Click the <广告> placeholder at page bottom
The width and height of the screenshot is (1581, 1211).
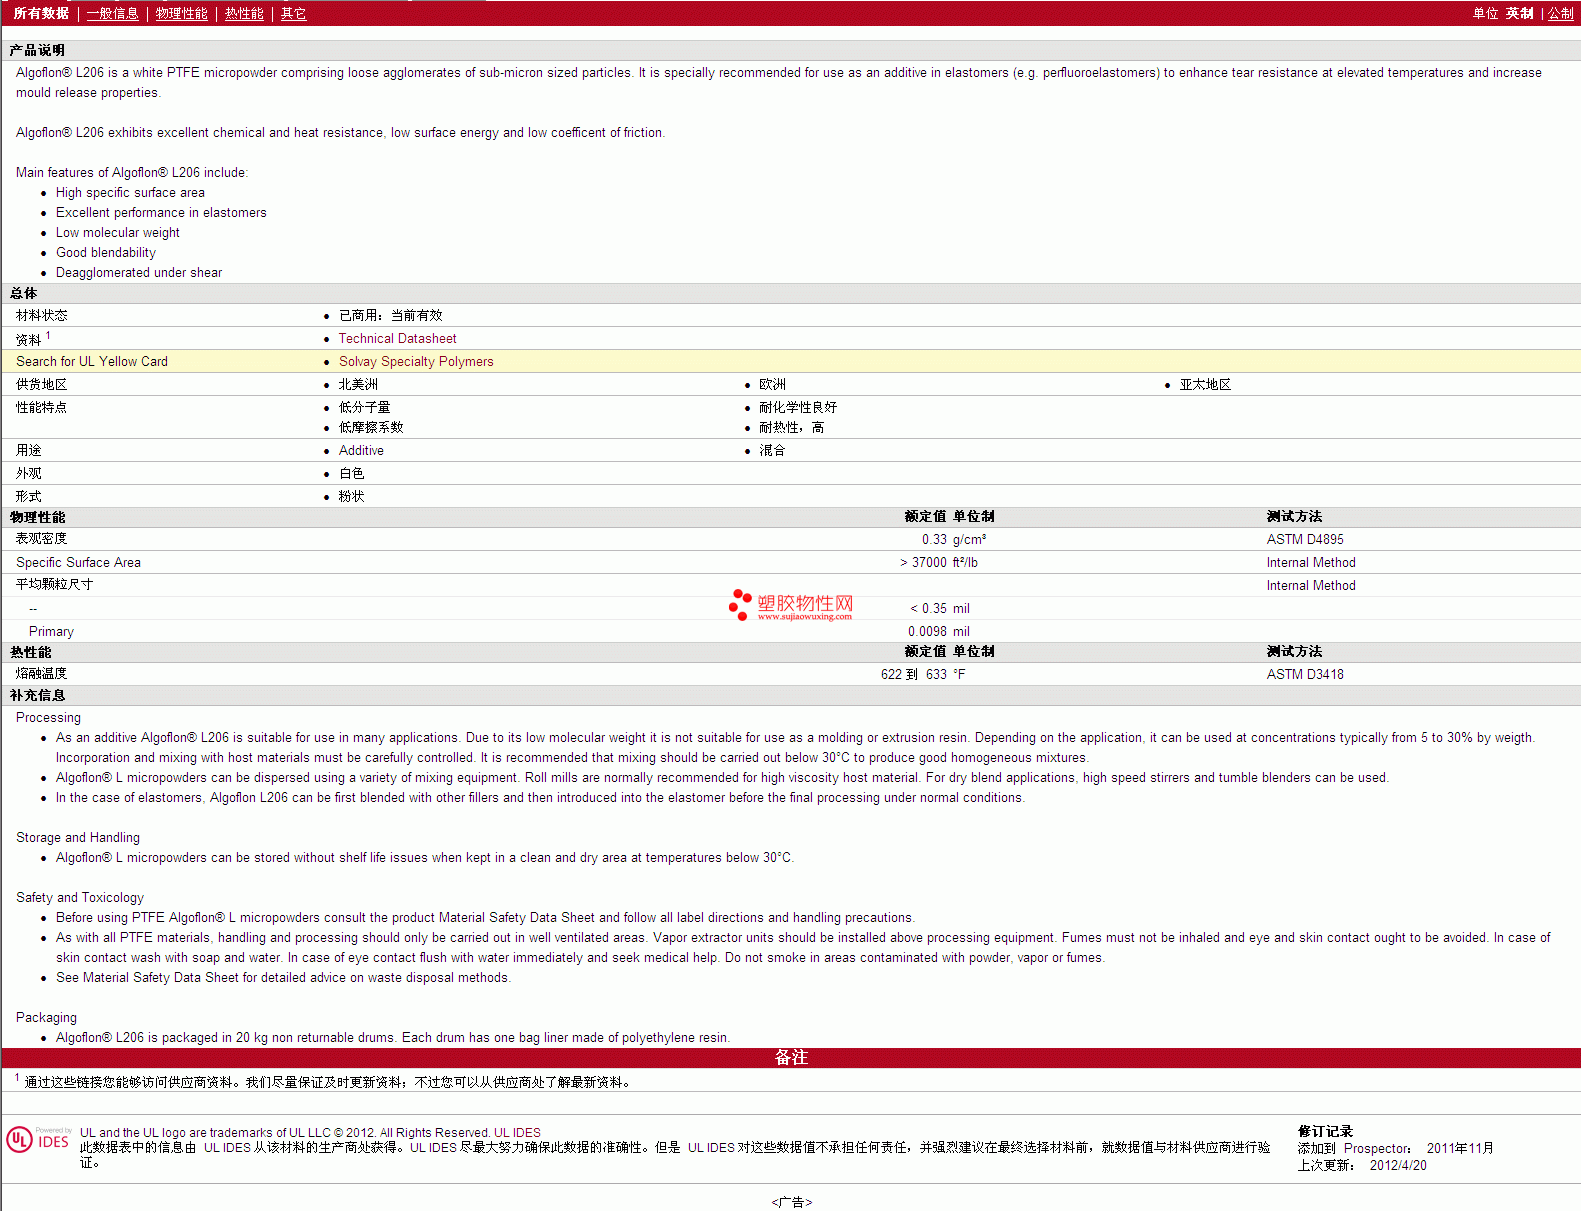tap(791, 1202)
